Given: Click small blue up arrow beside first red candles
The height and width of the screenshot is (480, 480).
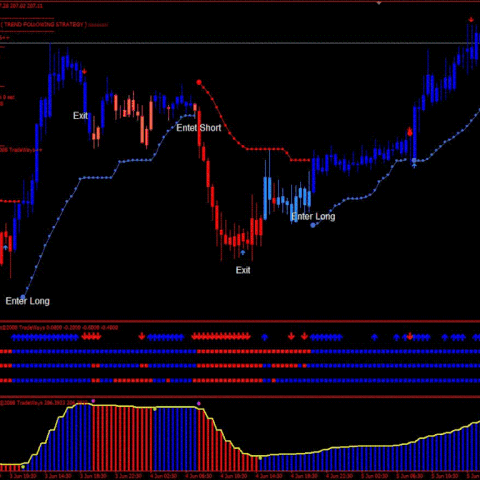Looking at the screenshot, I should point(5,248).
